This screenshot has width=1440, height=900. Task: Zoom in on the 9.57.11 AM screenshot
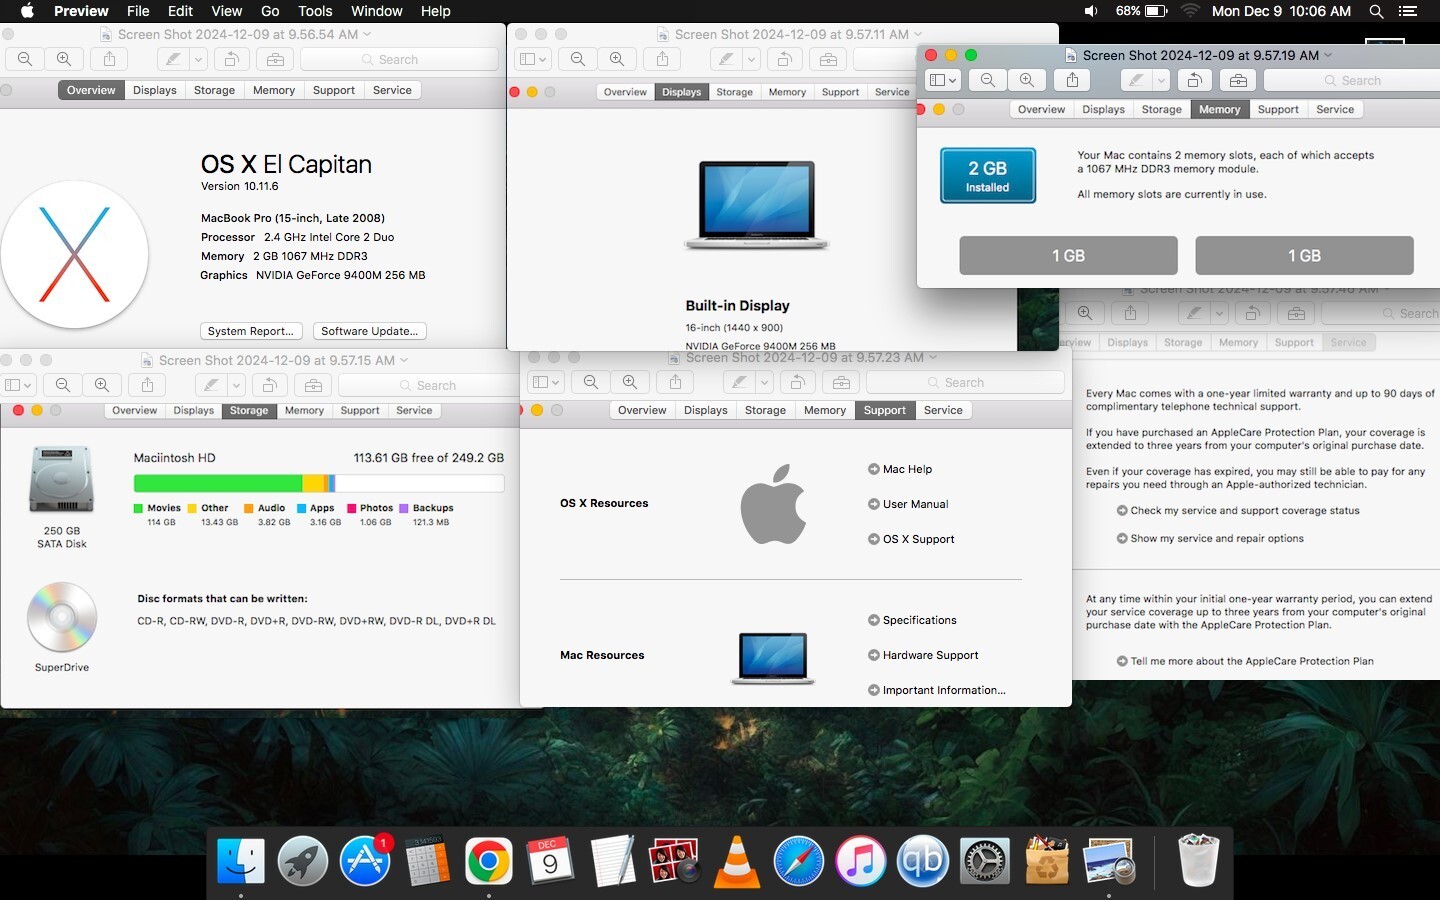pos(617,60)
